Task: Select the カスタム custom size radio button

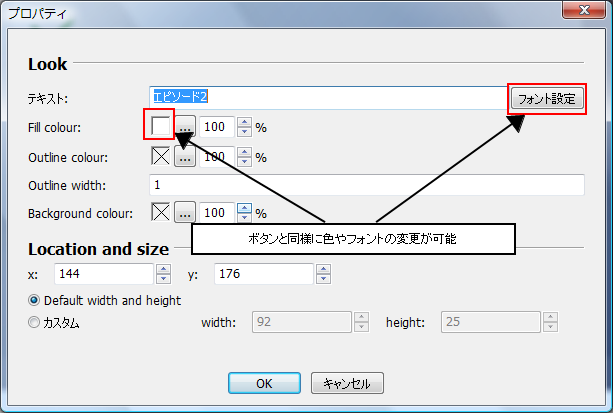Action: [x=34, y=322]
